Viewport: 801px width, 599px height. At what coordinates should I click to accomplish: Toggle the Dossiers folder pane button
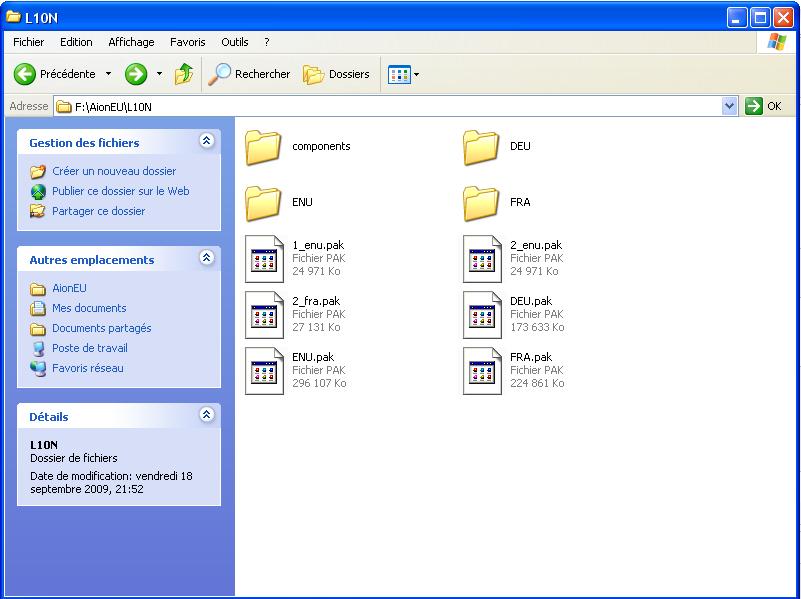click(x=336, y=75)
